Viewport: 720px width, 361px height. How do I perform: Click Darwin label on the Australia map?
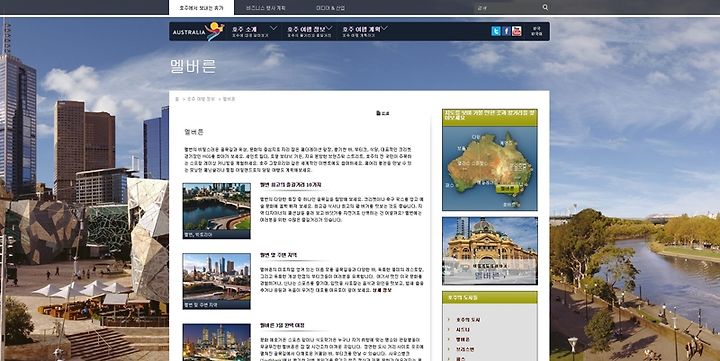476,137
